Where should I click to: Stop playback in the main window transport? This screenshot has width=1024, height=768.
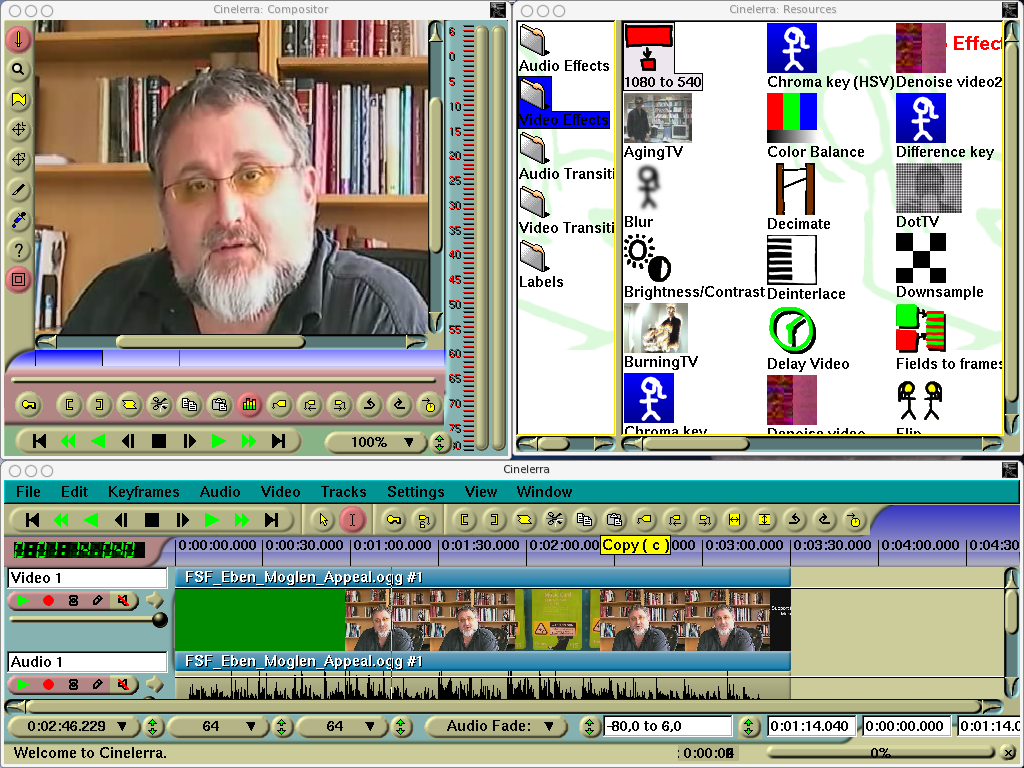(x=152, y=520)
